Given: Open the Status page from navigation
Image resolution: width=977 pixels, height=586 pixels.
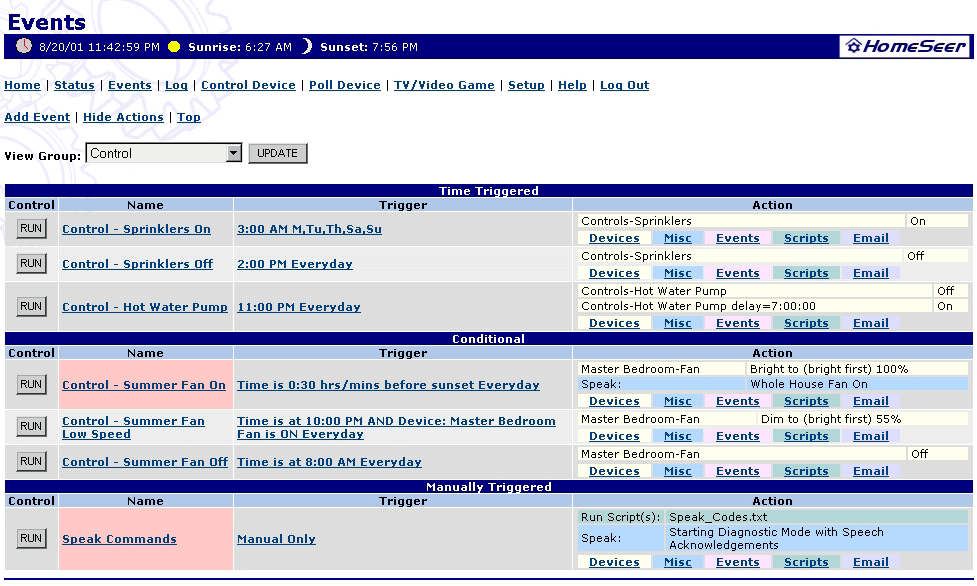Looking at the screenshot, I should (x=74, y=86).
